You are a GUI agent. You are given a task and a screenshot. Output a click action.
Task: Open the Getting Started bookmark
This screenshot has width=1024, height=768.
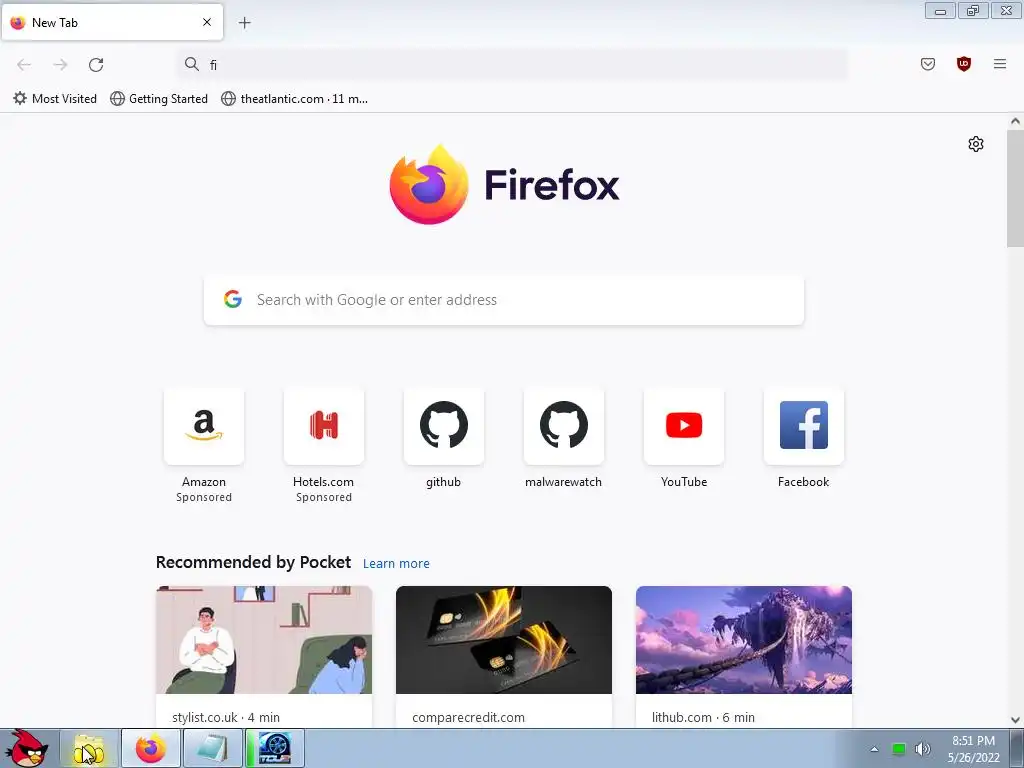(159, 99)
